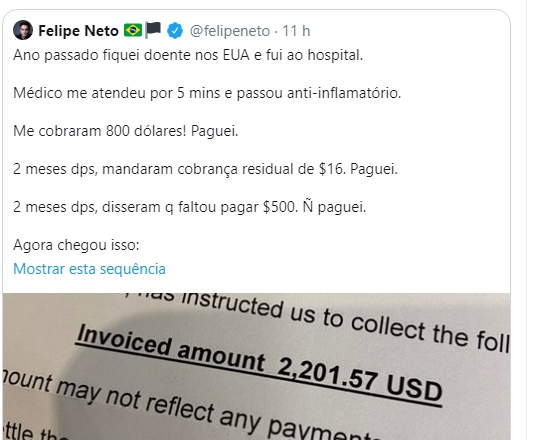Screen dimensions: 535x440
Task: Open the @felipeneto handle link
Action: (x=230, y=31)
